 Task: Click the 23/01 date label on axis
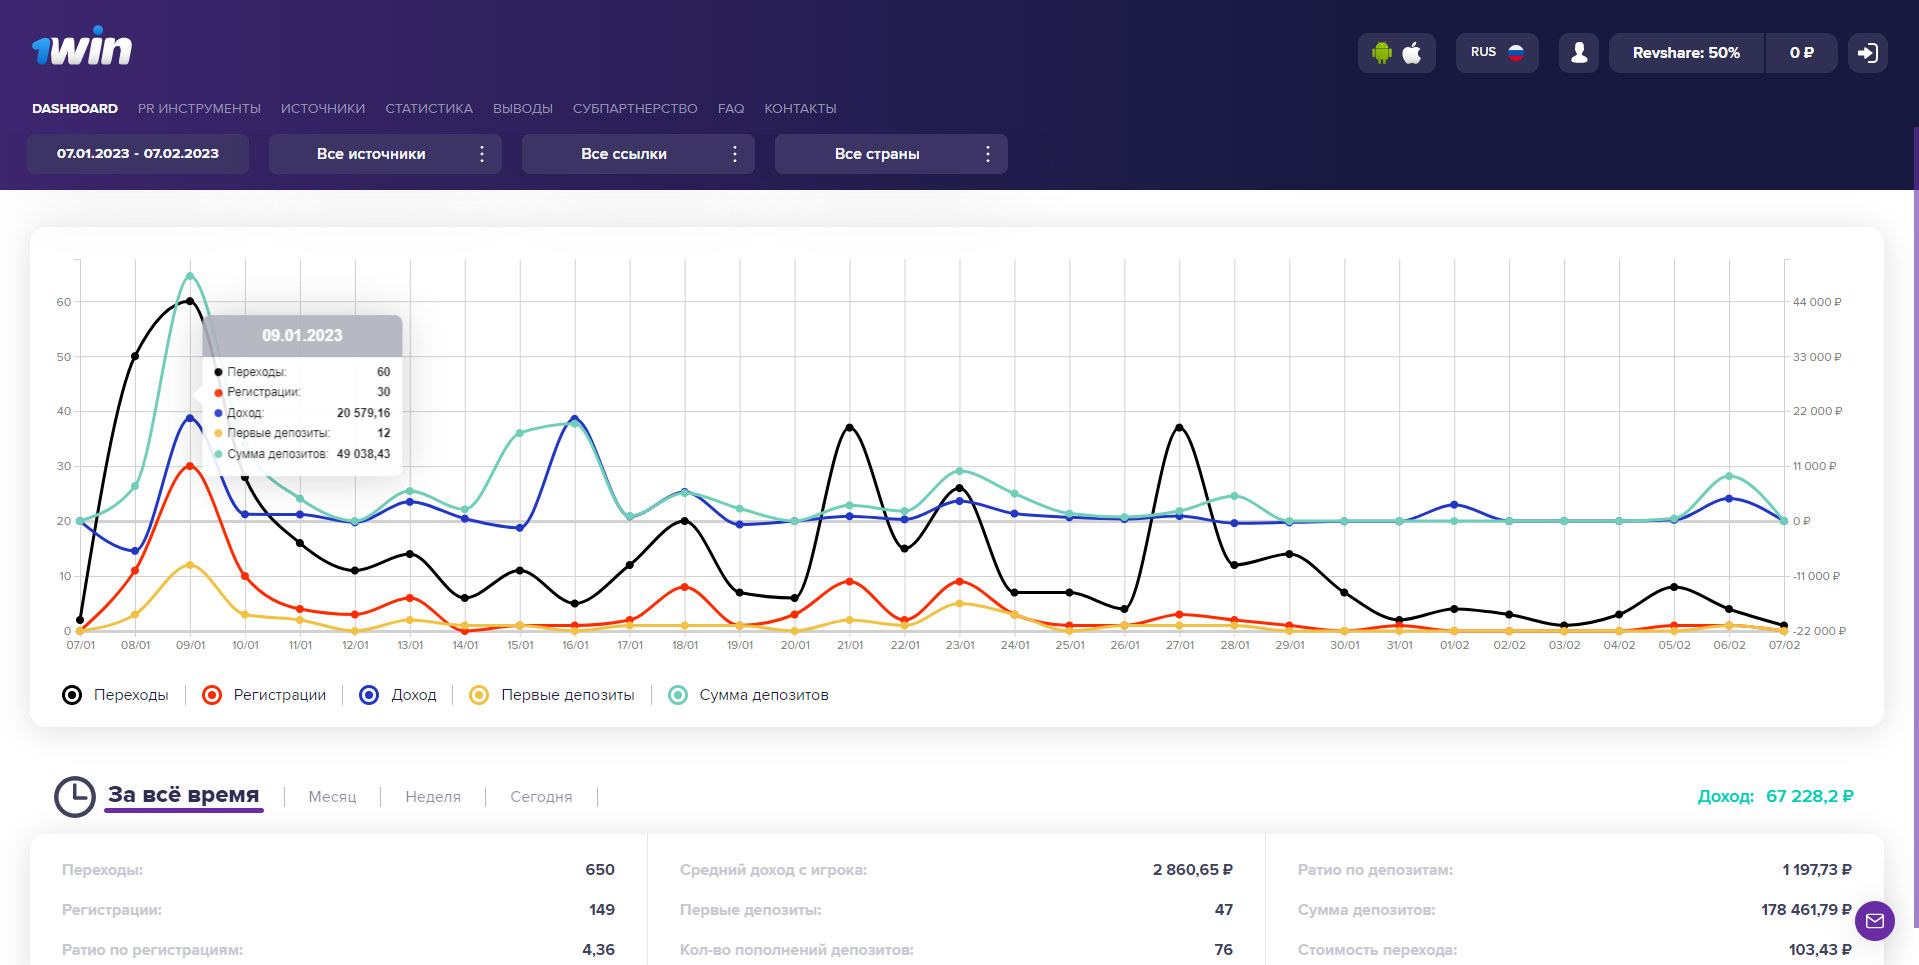coord(960,646)
